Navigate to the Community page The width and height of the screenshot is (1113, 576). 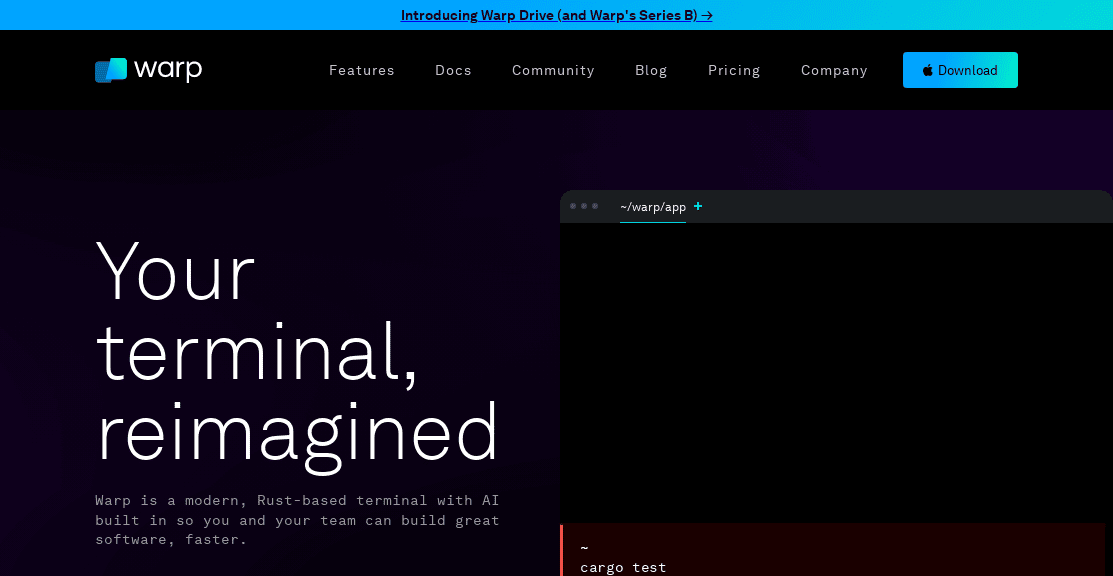click(x=553, y=70)
